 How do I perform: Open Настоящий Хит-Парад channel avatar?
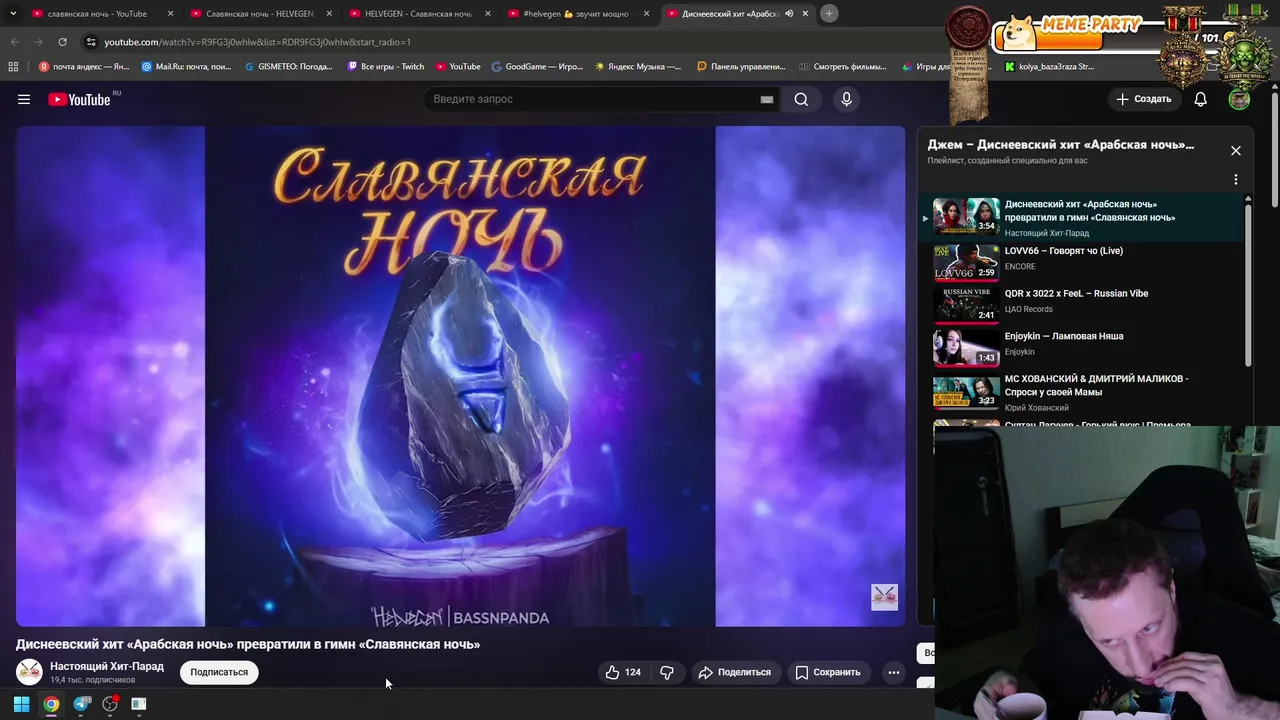coord(29,672)
